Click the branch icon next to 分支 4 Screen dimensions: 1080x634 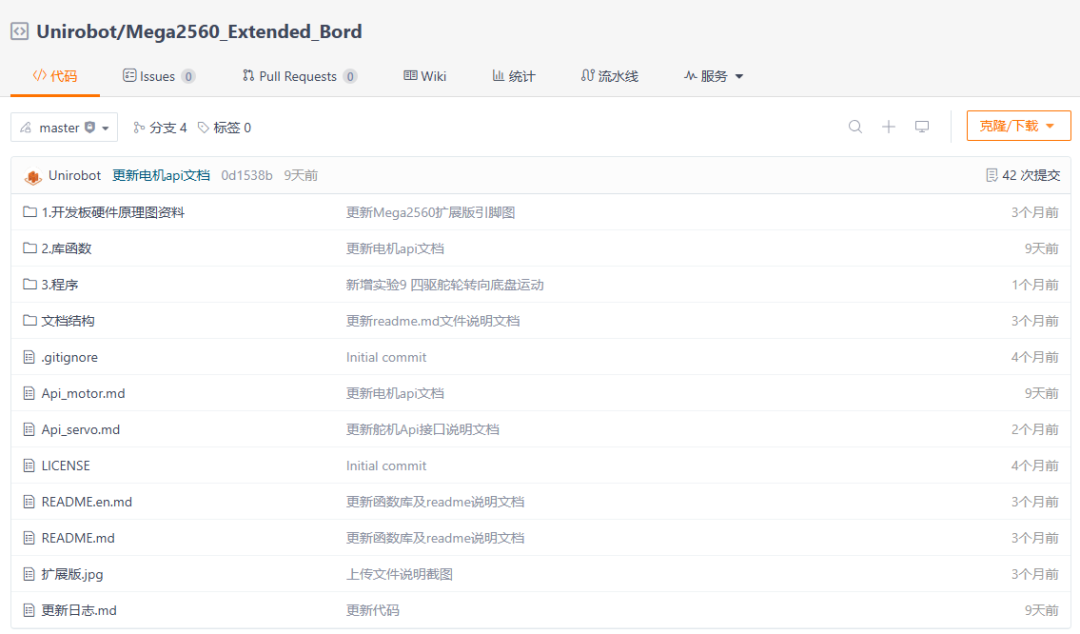tap(139, 127)
